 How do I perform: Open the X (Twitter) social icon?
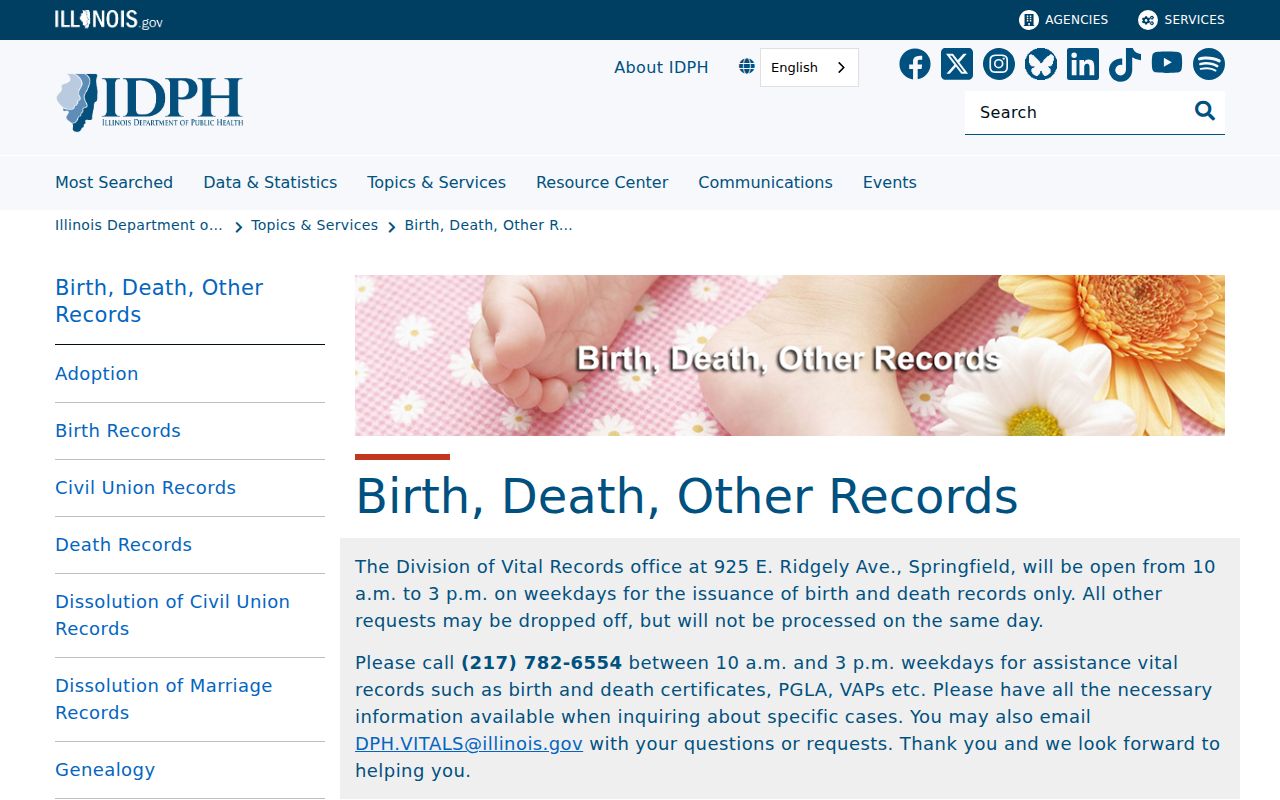click(957, 64)
